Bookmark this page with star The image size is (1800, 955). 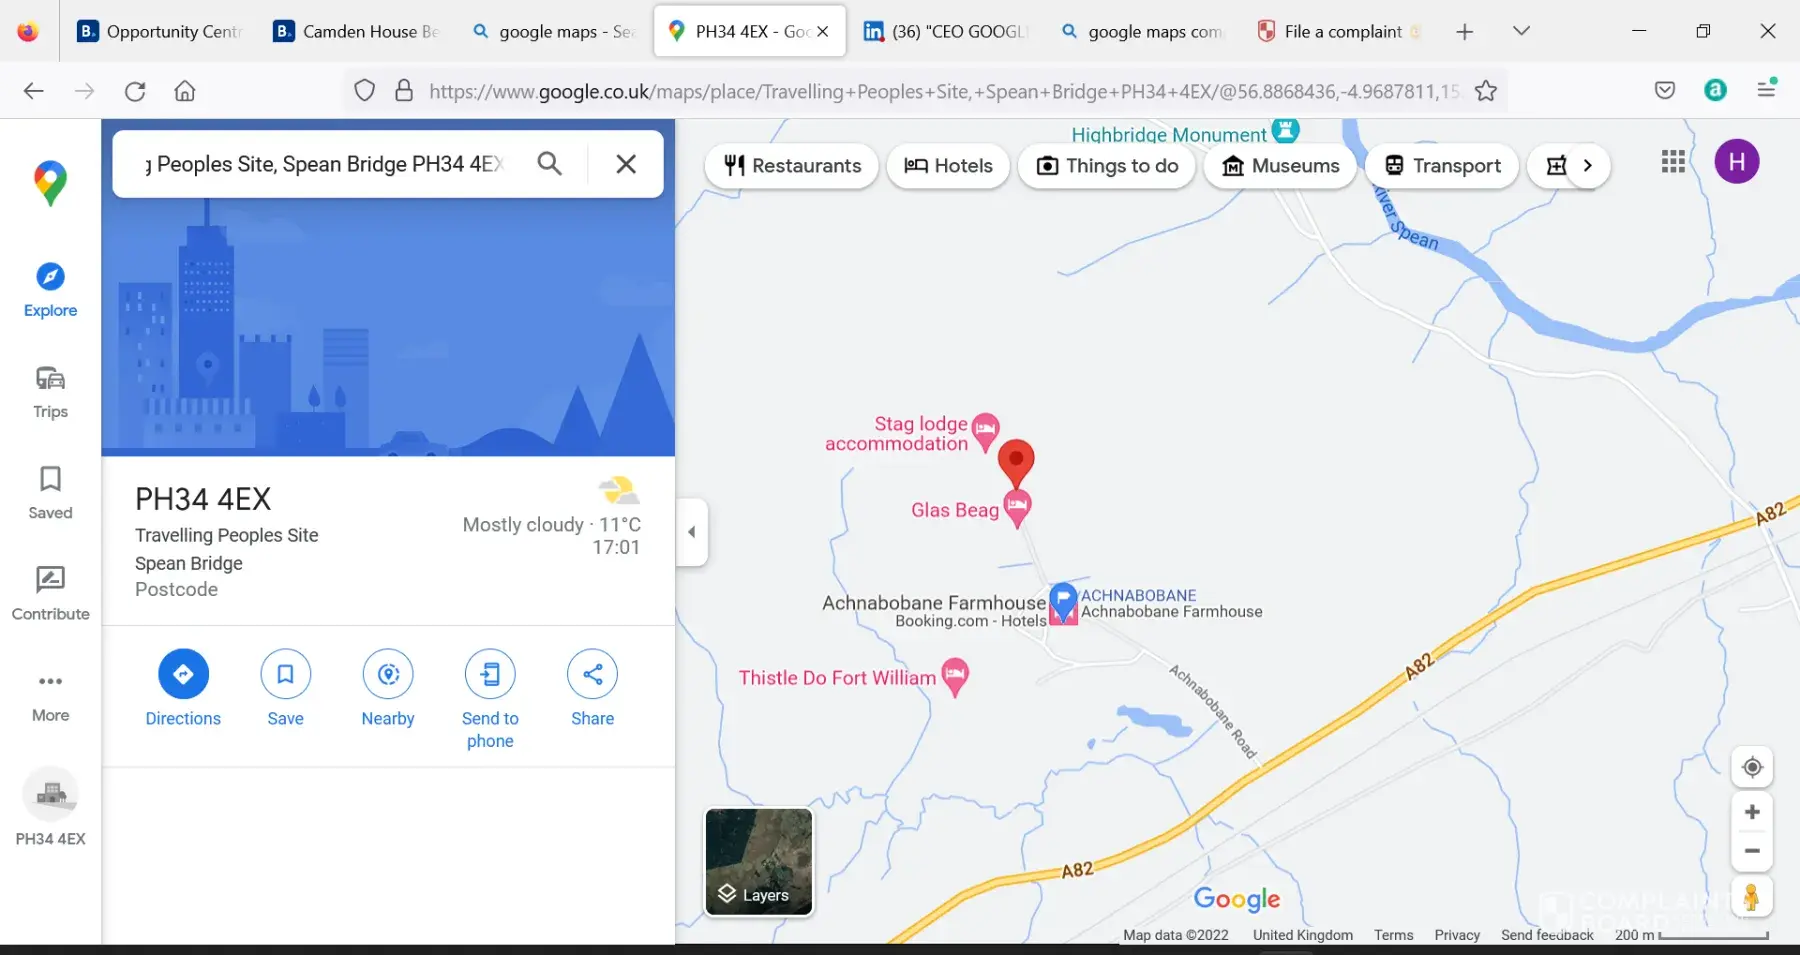coord(1486,91)
